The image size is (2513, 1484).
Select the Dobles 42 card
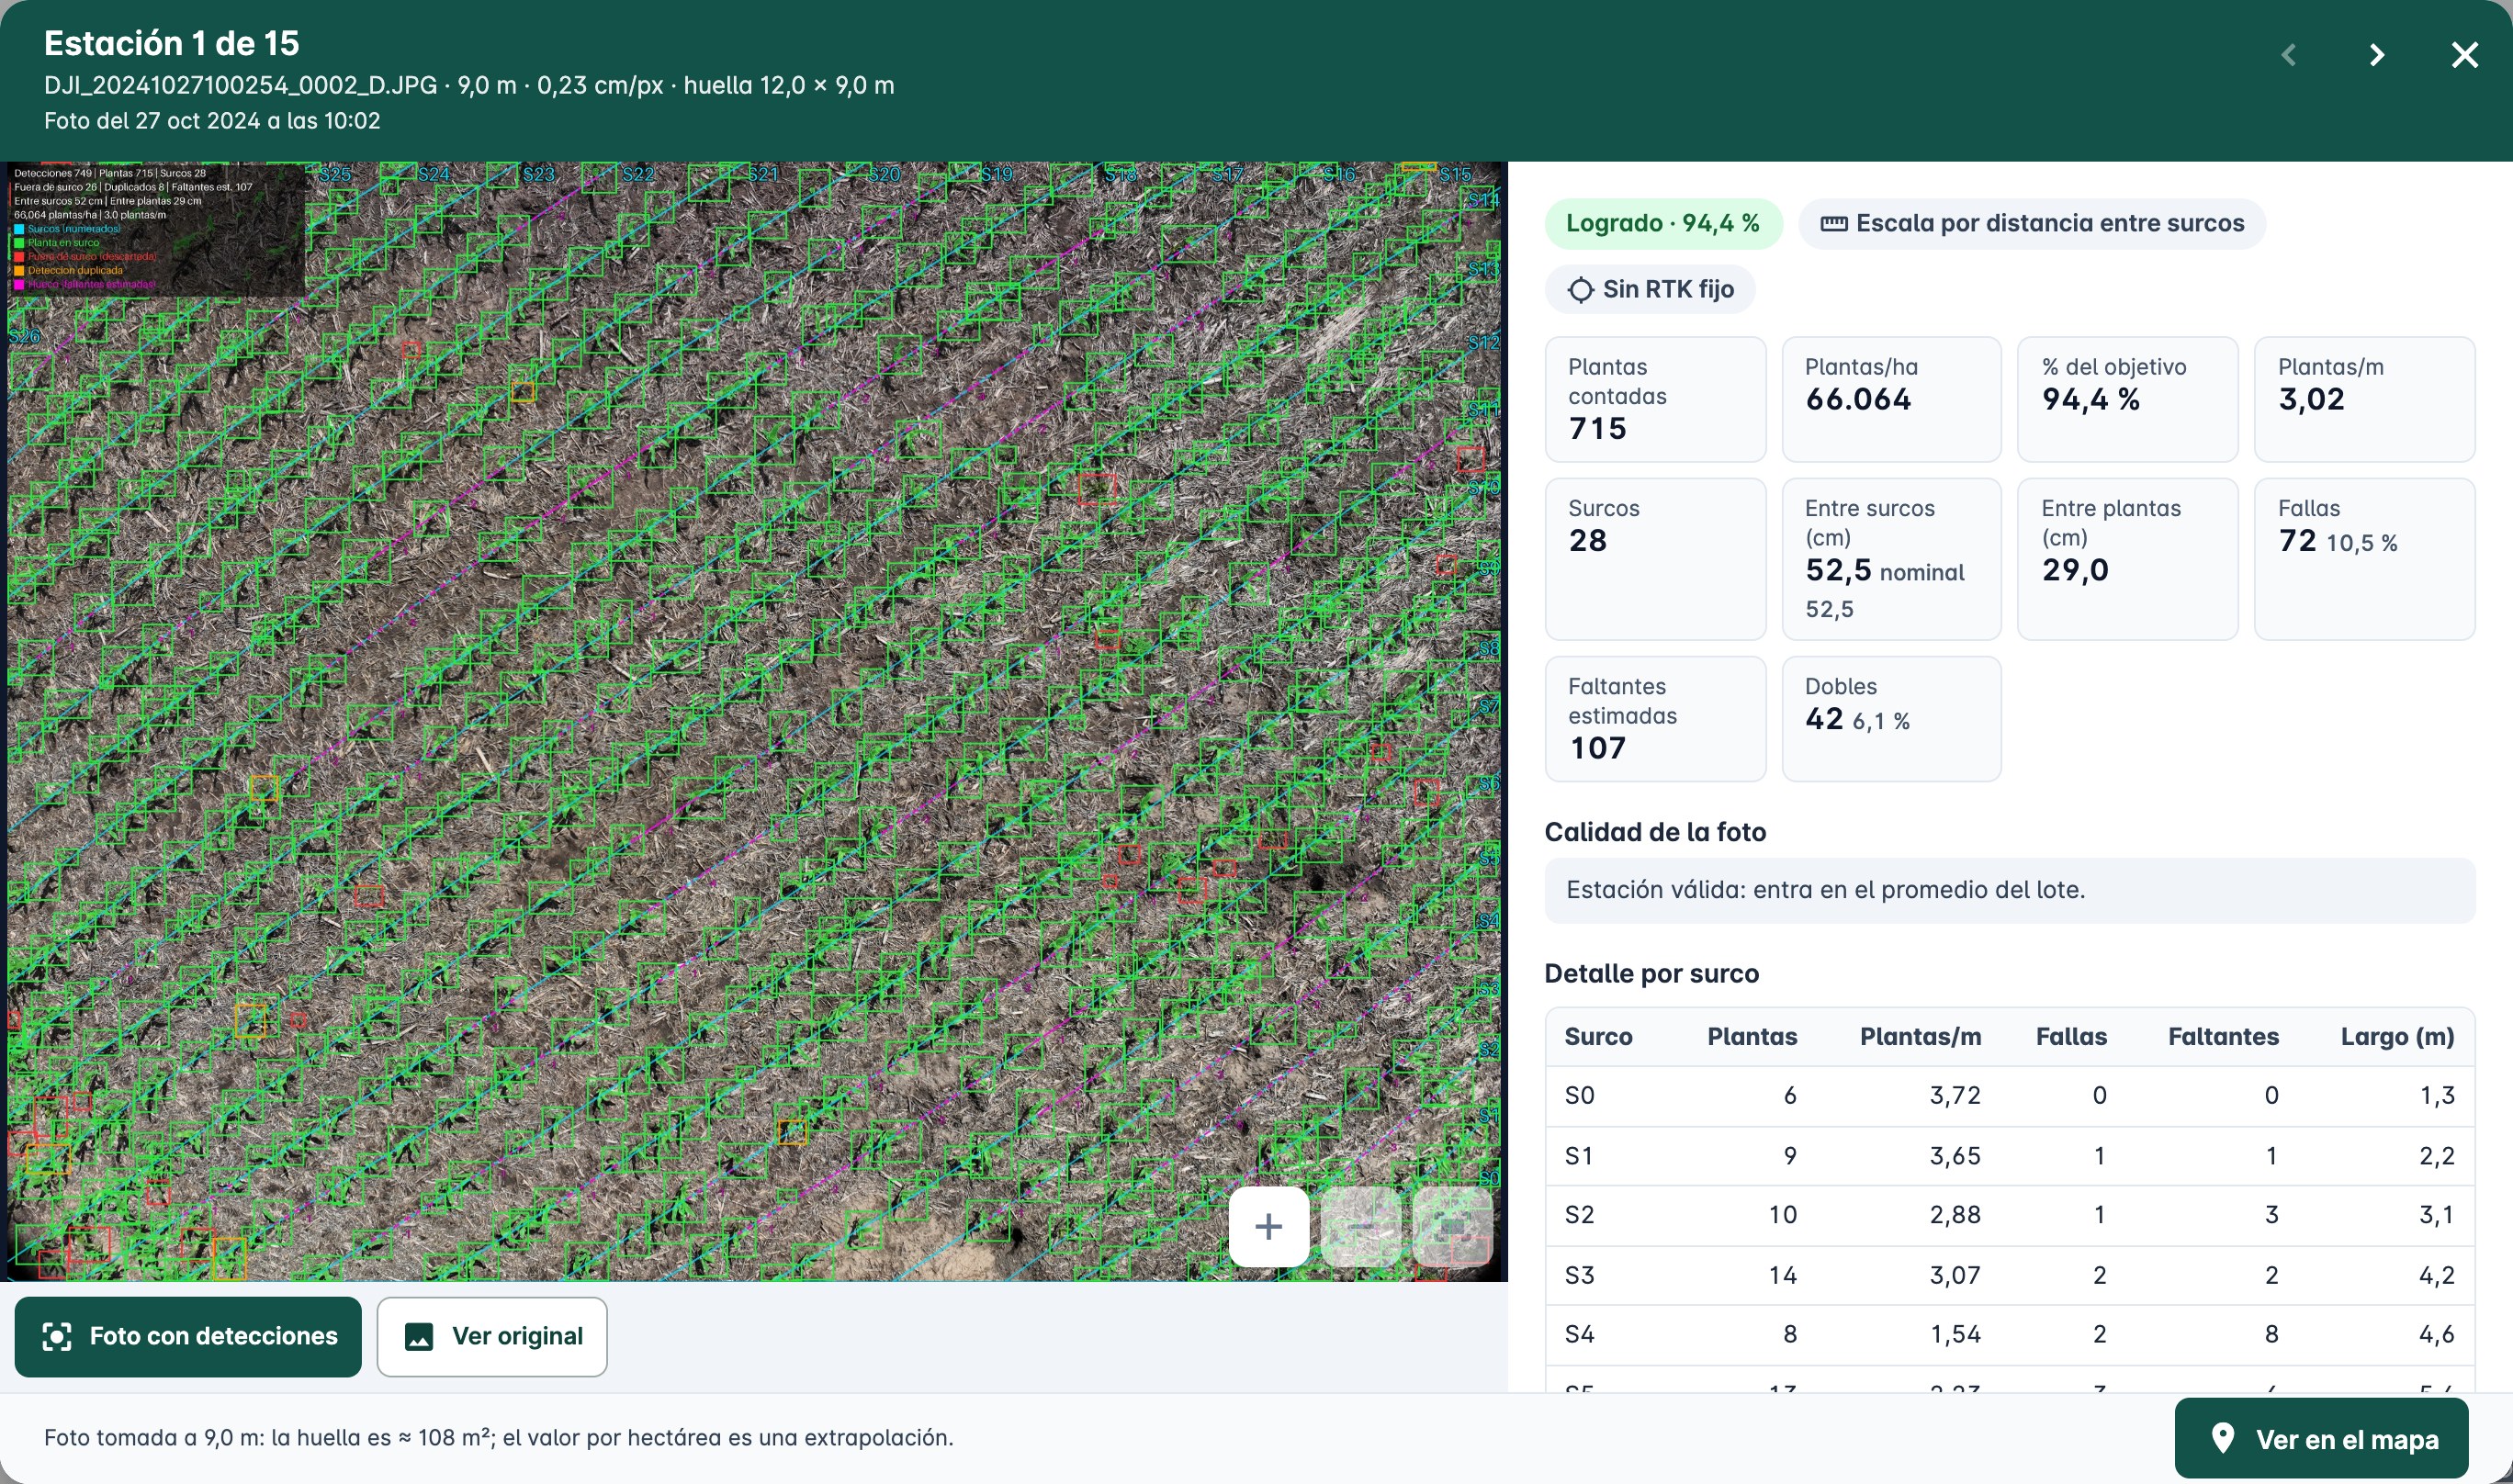click(x=1891, y=719)
